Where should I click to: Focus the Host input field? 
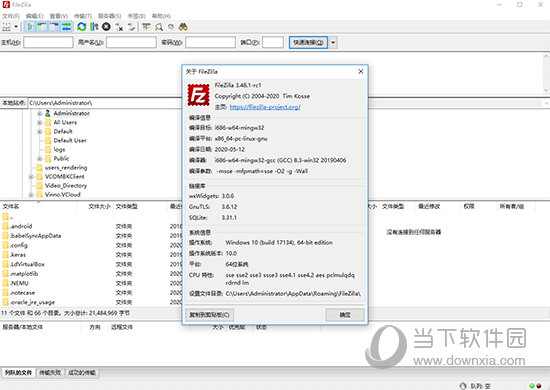point(48,42)
